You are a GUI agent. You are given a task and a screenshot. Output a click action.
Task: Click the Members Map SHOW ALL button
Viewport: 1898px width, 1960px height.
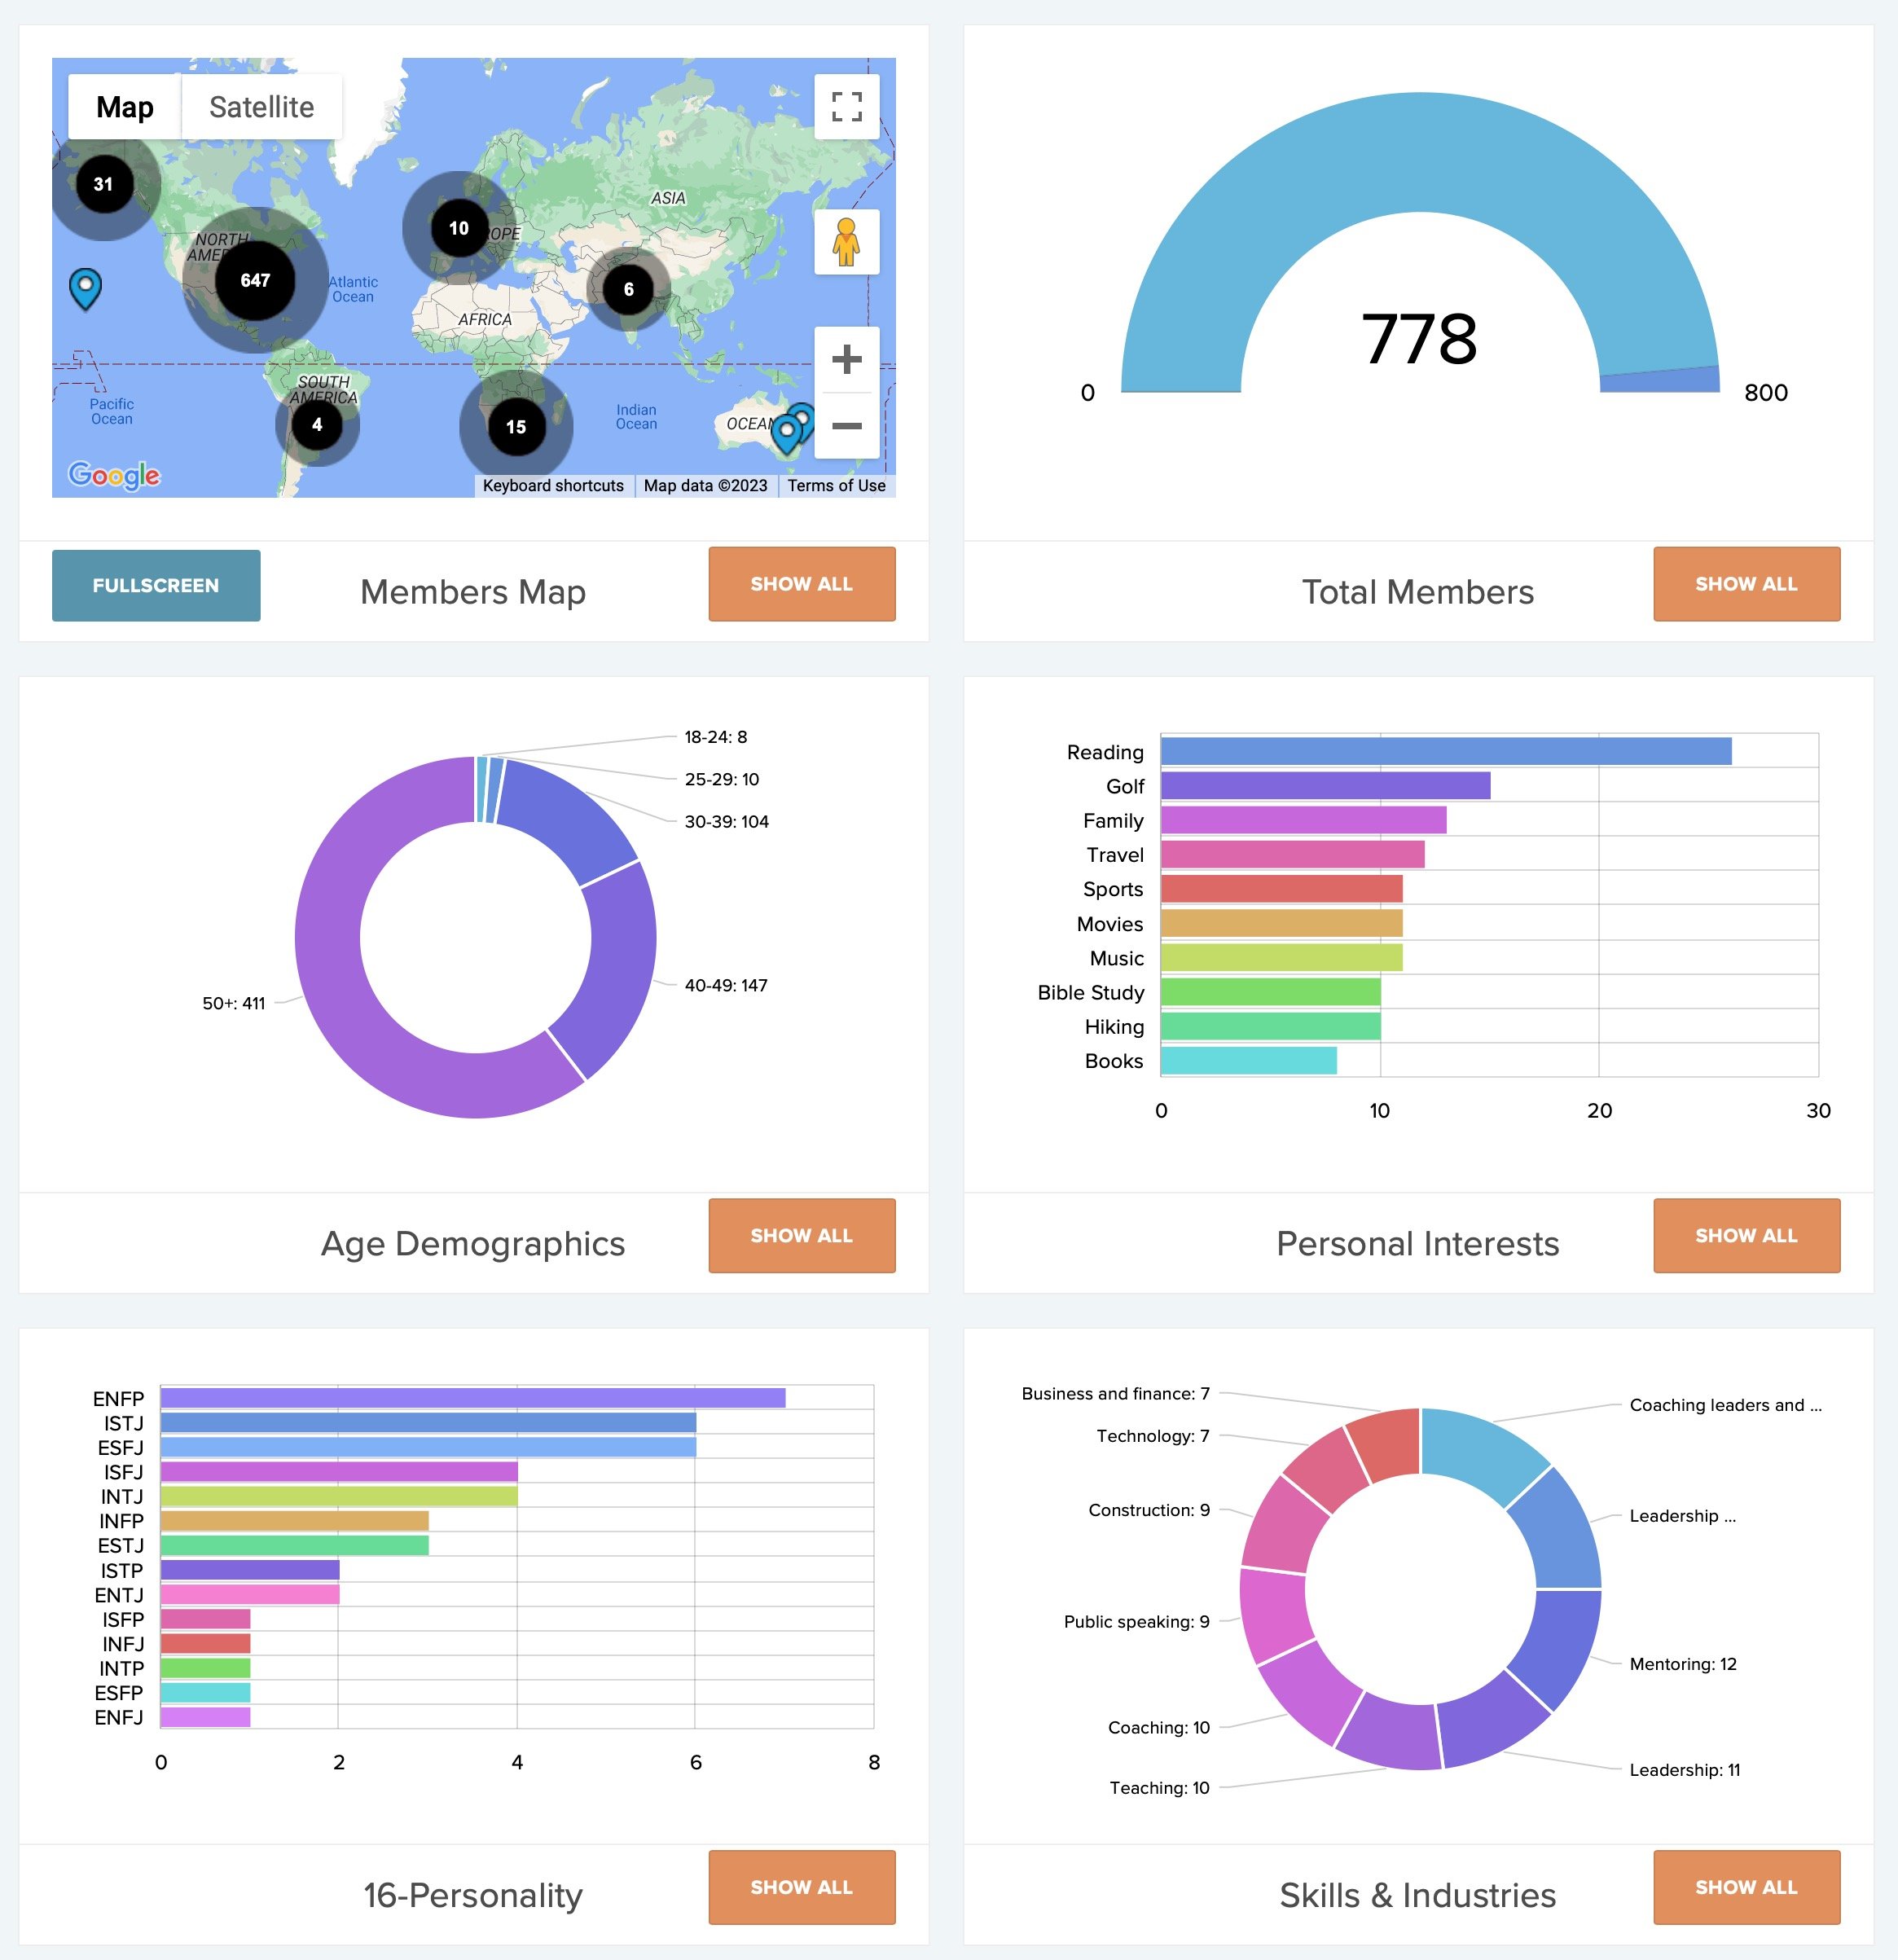tap(803, 582)
